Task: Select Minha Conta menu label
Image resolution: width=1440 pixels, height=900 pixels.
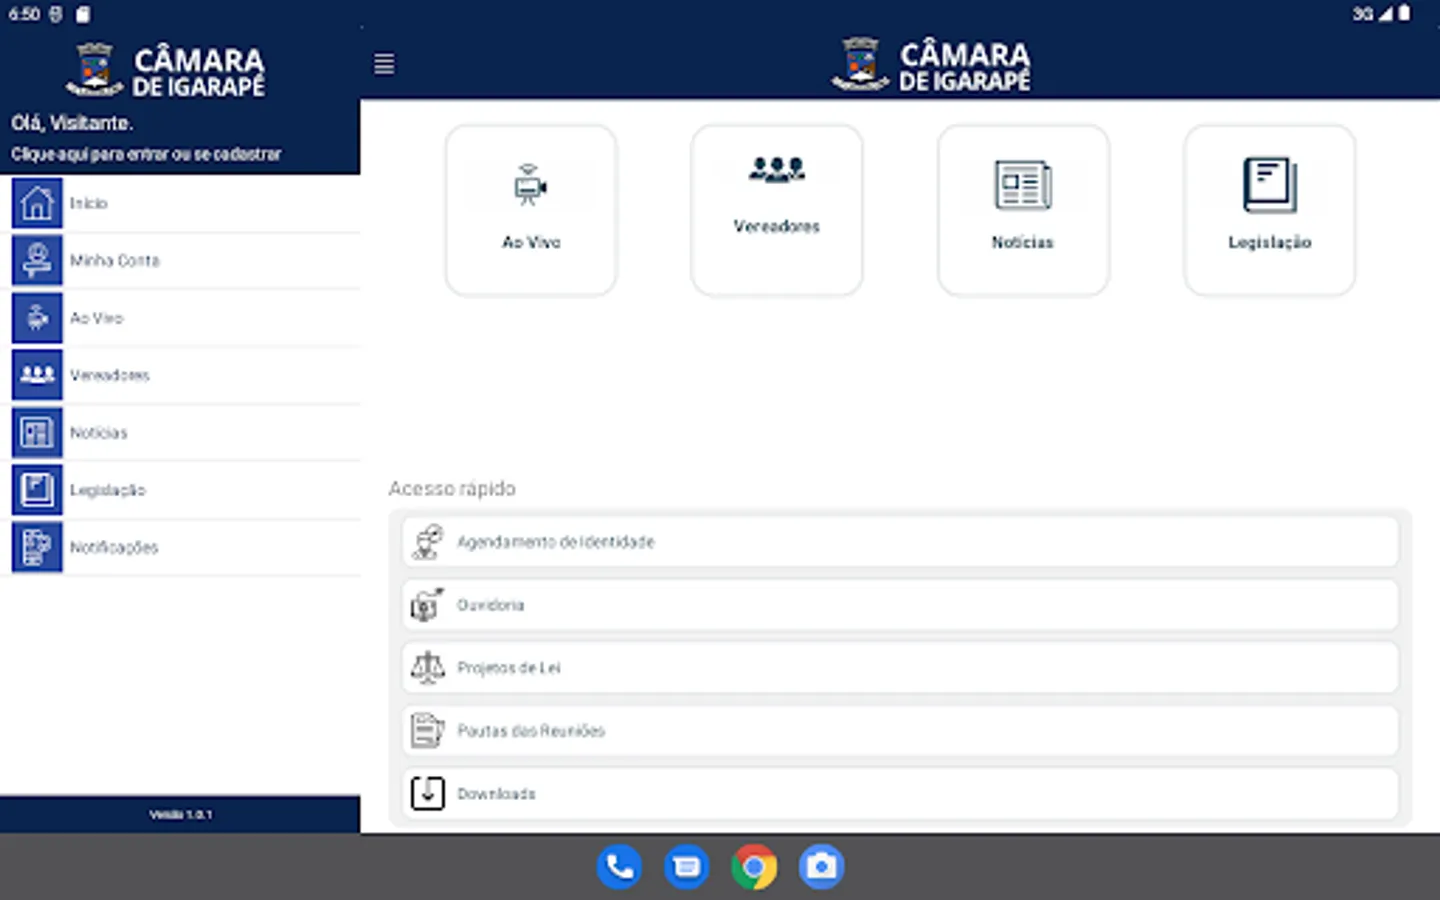Action: (x=115, y=260)
